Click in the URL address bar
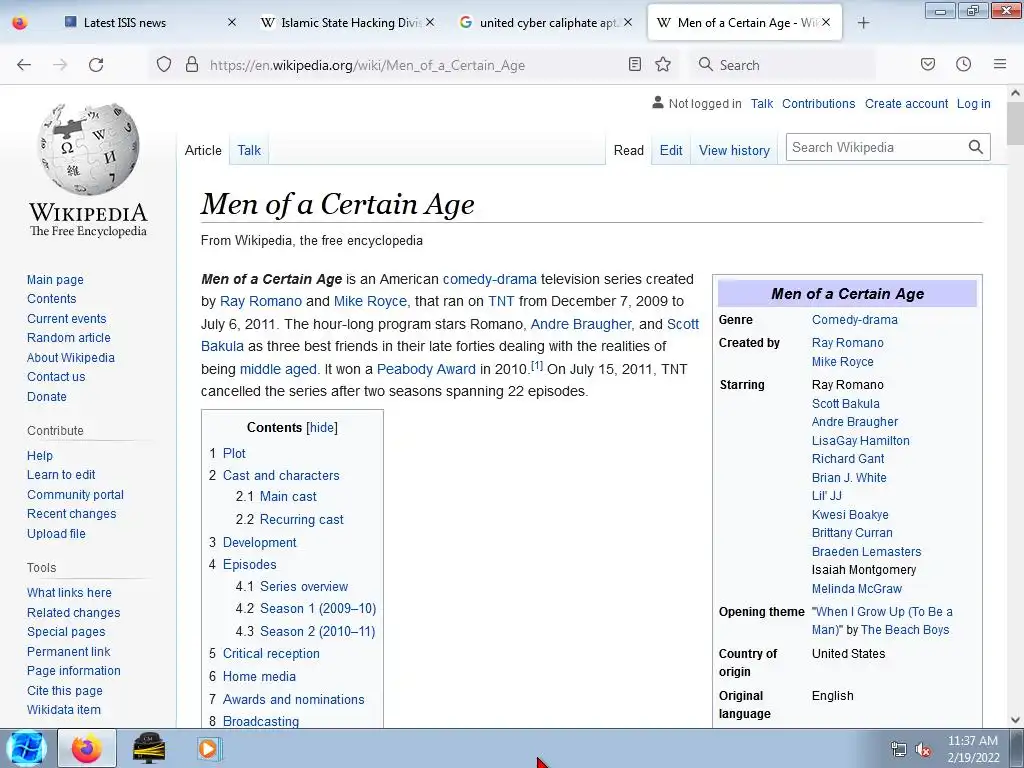The height and width of the screenshot is (768, 1024). (413, 65)
